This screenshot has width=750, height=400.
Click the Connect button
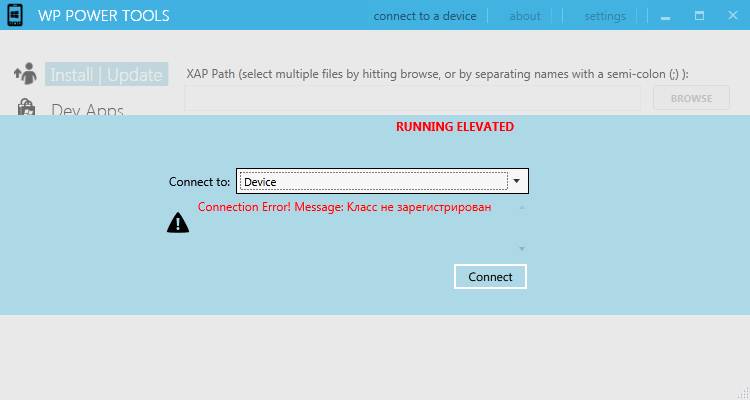pos(490,277)
